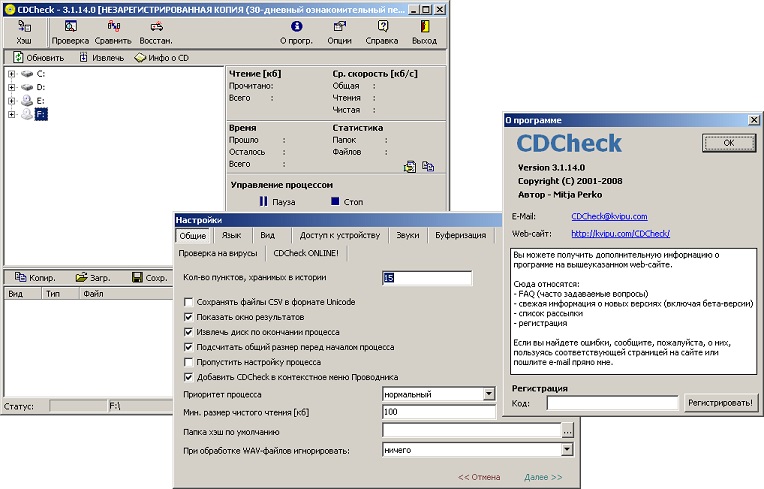
Task: Click the history items count field
Action: tap(427, 278)
